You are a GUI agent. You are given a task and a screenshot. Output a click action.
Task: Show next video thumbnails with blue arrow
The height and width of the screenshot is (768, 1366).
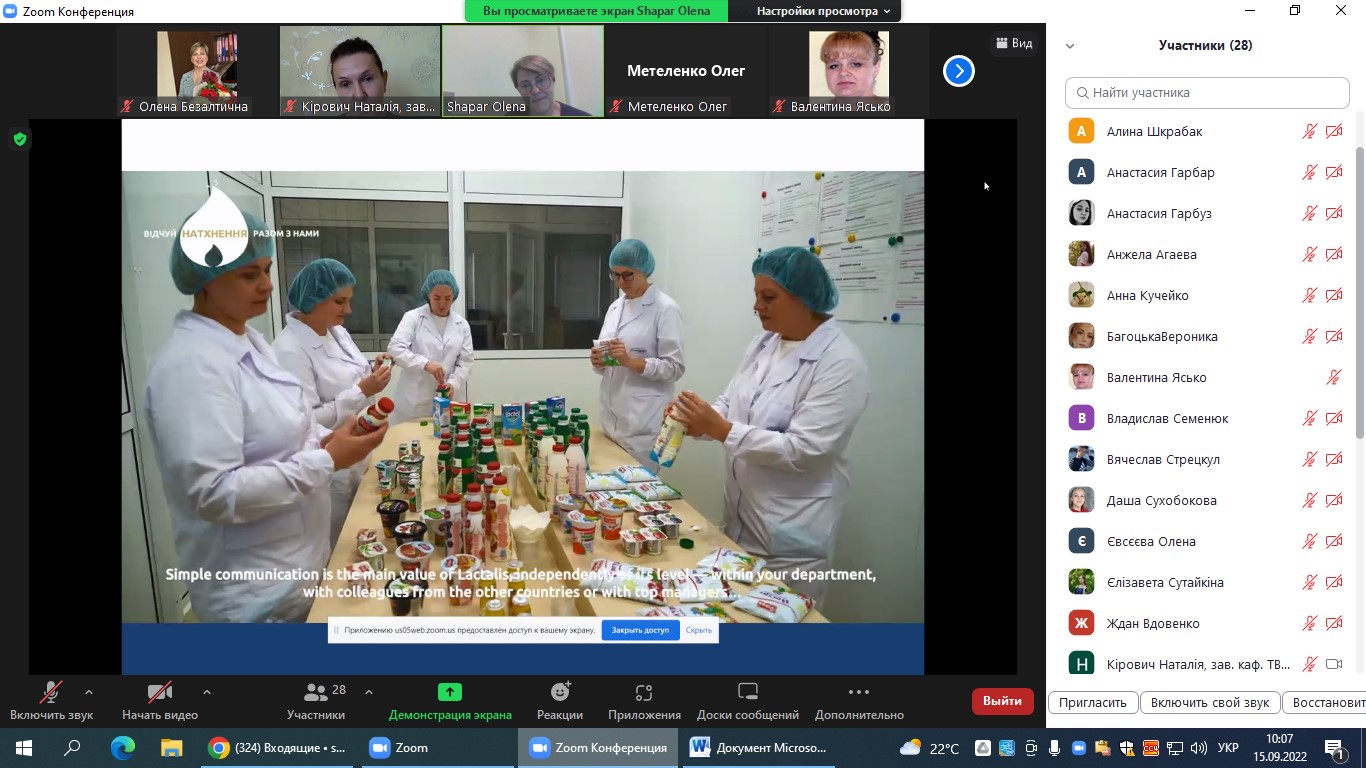959,71
